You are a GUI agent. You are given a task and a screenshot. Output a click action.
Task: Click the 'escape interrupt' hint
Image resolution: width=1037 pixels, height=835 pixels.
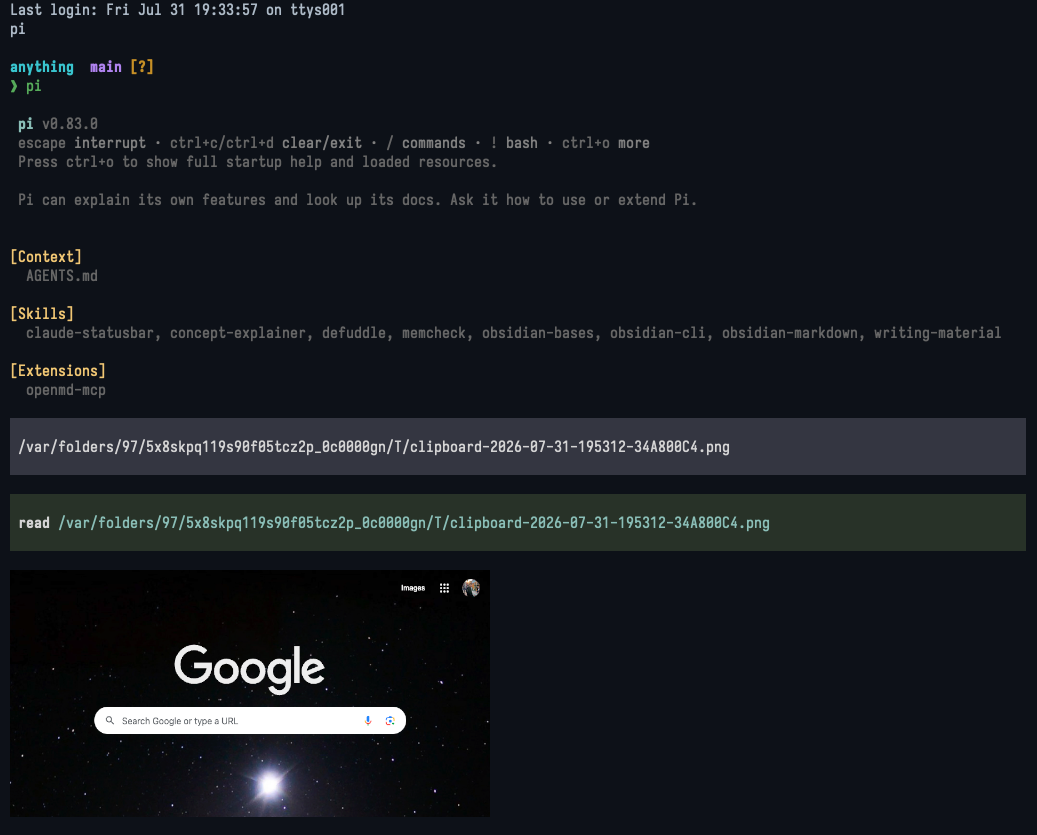point(82,143)
